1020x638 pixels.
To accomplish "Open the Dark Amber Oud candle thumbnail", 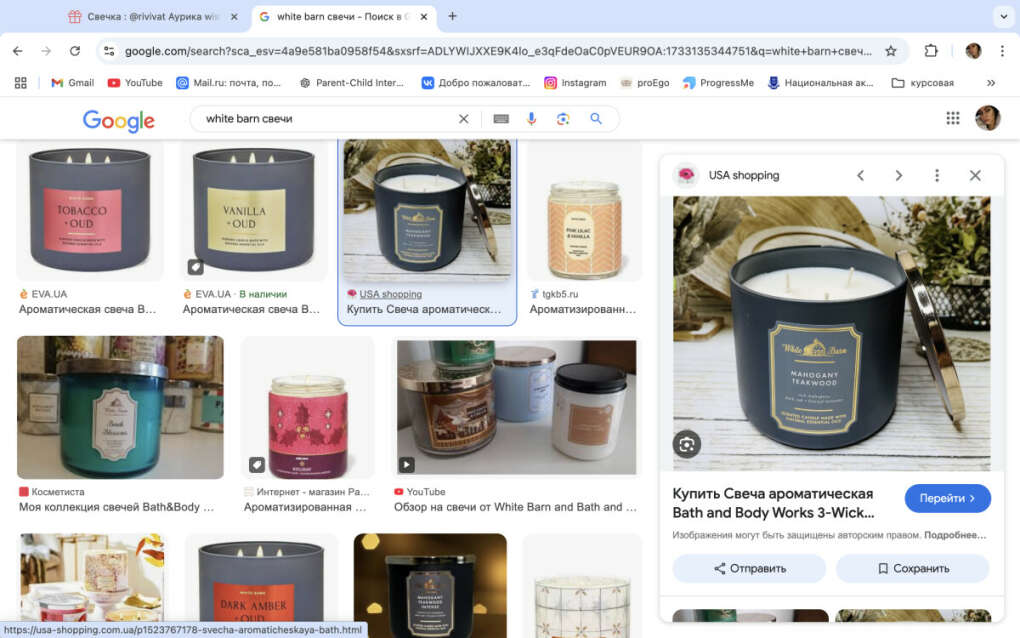I will tap(261, 585).
